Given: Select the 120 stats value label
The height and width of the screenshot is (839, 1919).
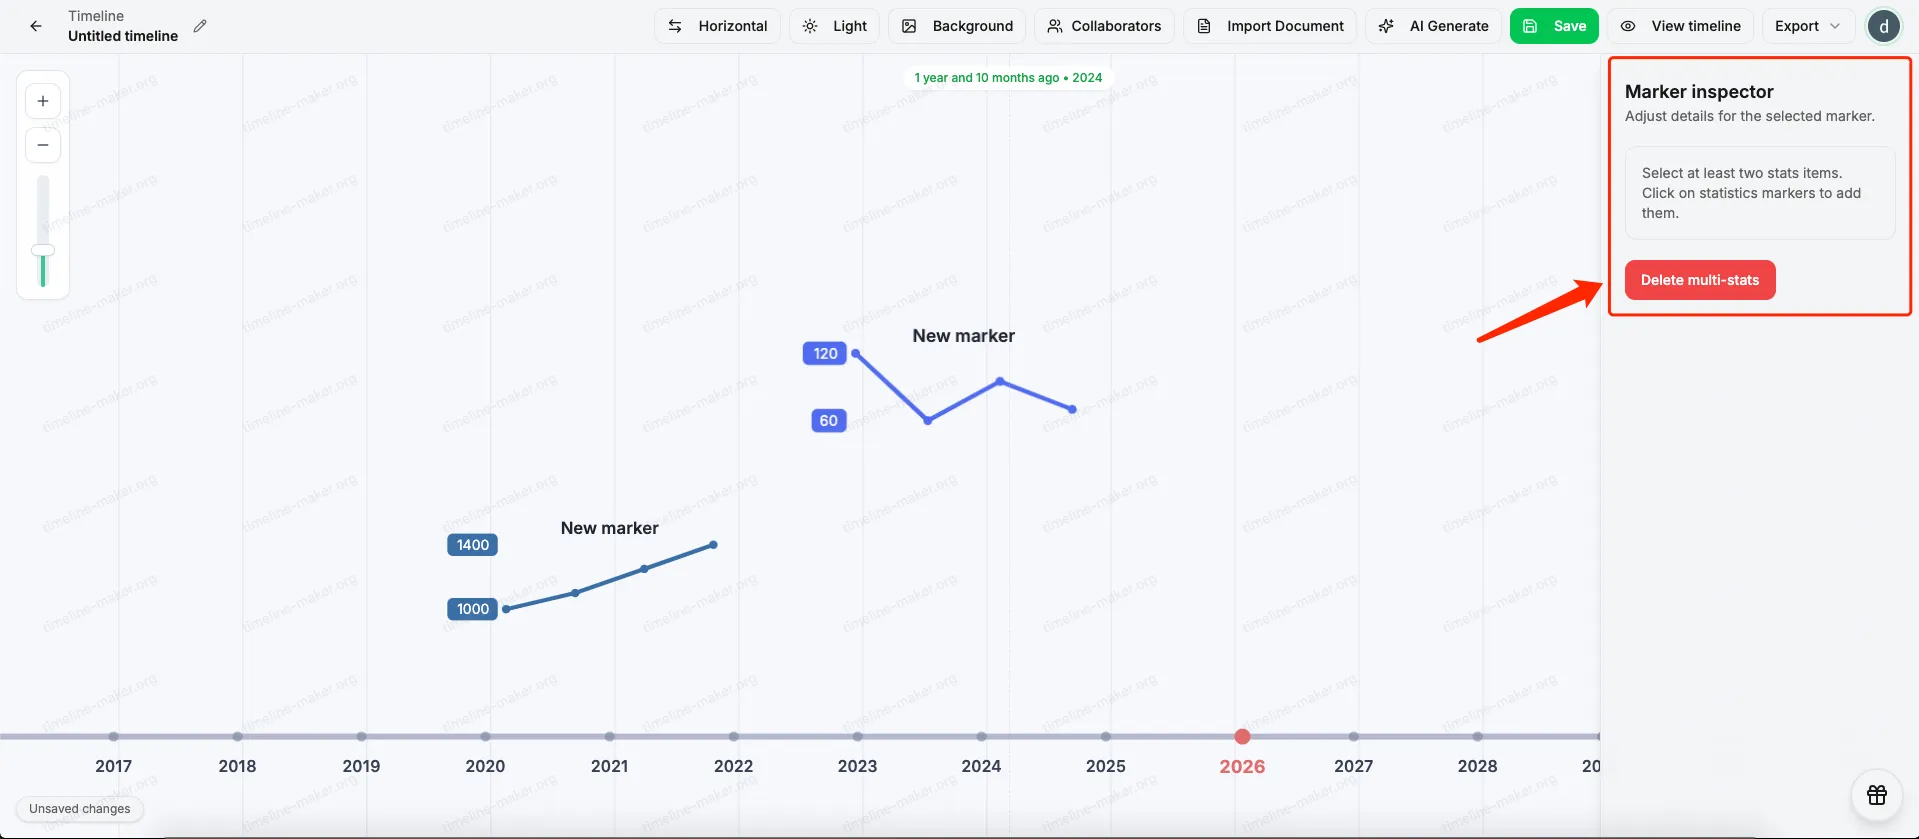Looking at the screenshot, I should (825, 354).
